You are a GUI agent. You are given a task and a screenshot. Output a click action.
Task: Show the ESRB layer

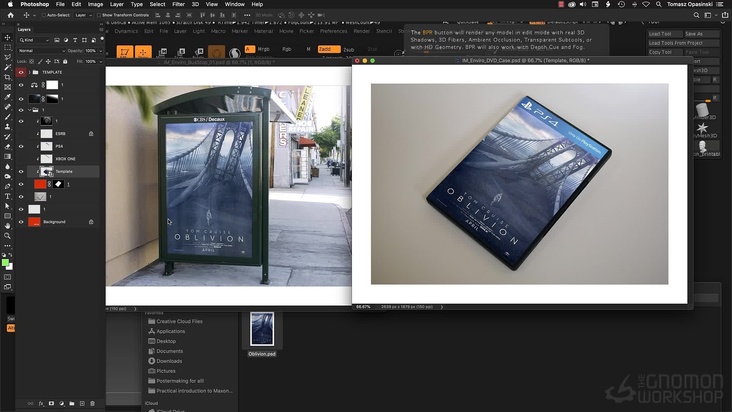tap(21, 133)
